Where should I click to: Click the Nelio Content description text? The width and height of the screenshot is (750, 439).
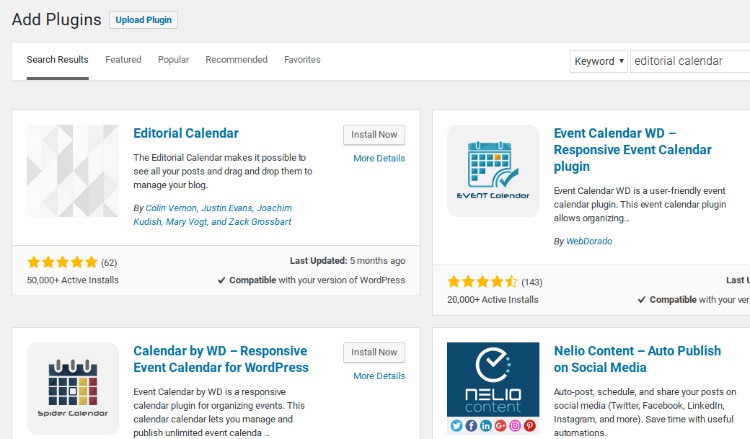pyautogui.click(x=645, y=412)
